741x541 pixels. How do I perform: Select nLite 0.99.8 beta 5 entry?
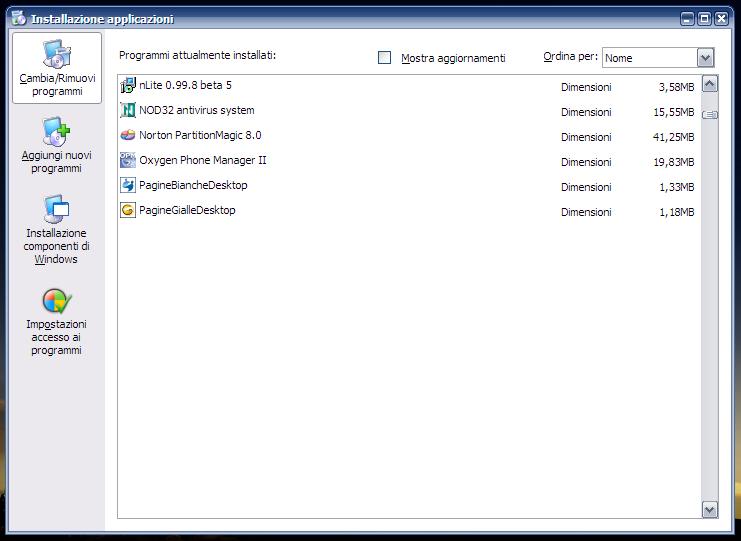coord(409,86)
